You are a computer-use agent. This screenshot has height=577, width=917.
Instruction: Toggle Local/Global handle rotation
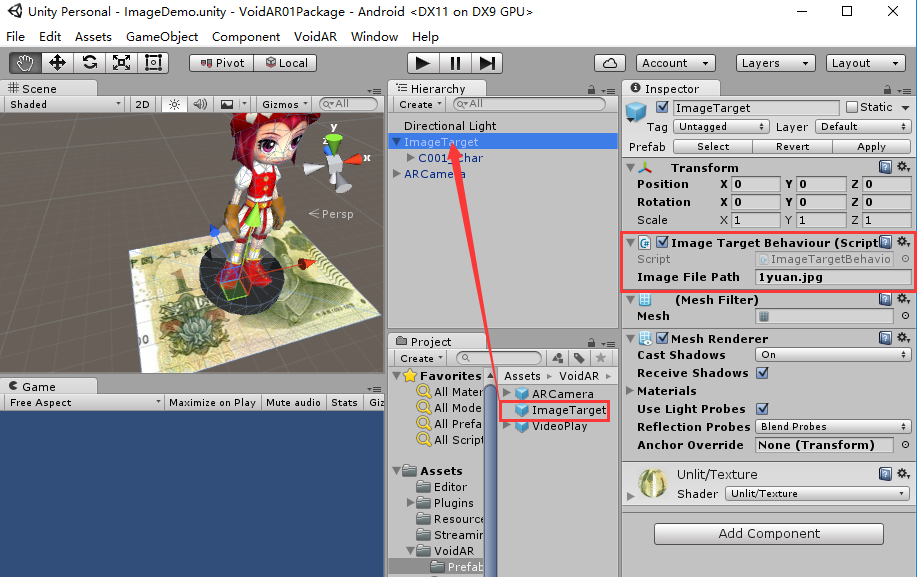click(286, 63)
